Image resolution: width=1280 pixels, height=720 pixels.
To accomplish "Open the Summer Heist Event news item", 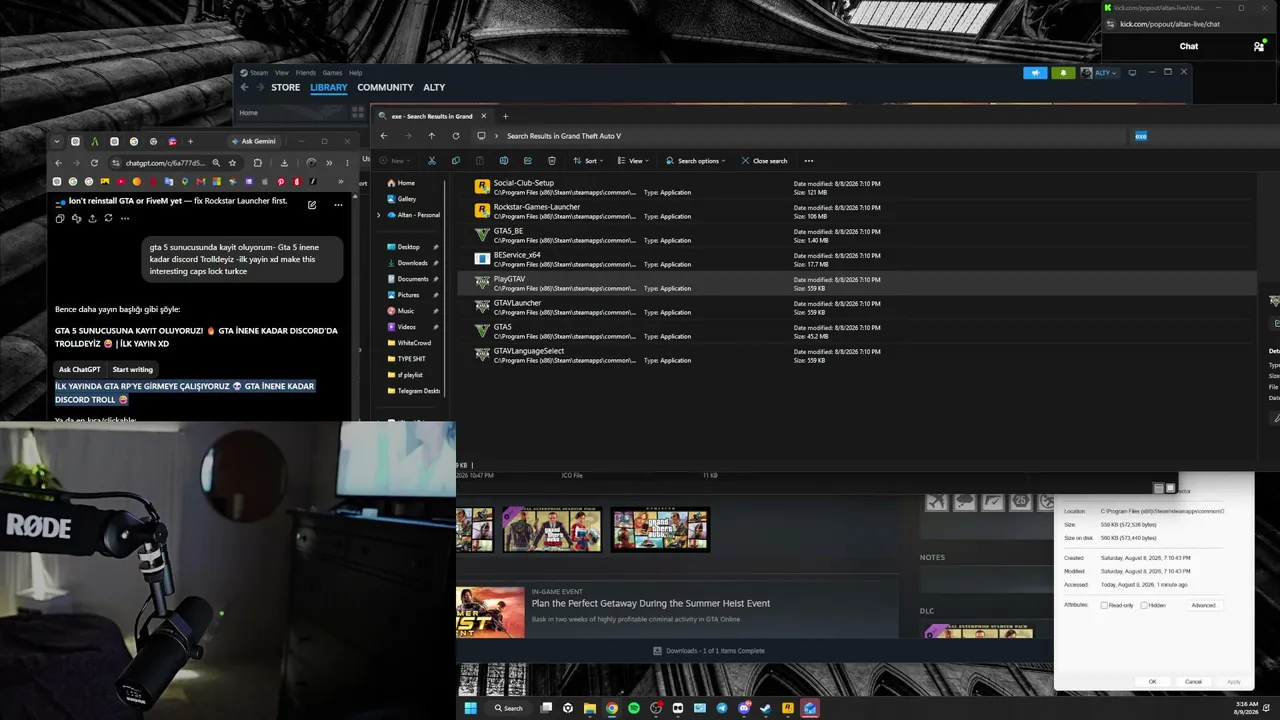I will tap(651, 603).
